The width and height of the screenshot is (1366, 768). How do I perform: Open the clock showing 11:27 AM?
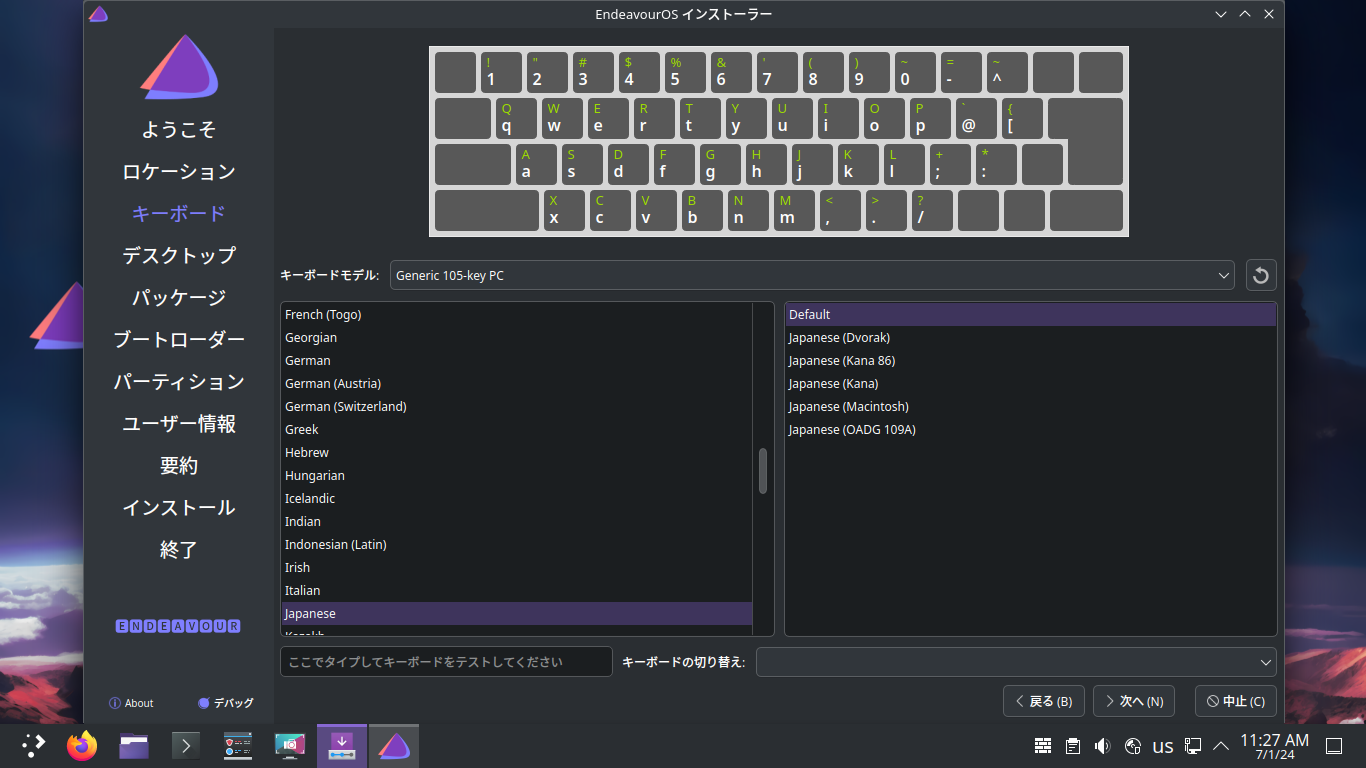click(x=1275, y=746)
